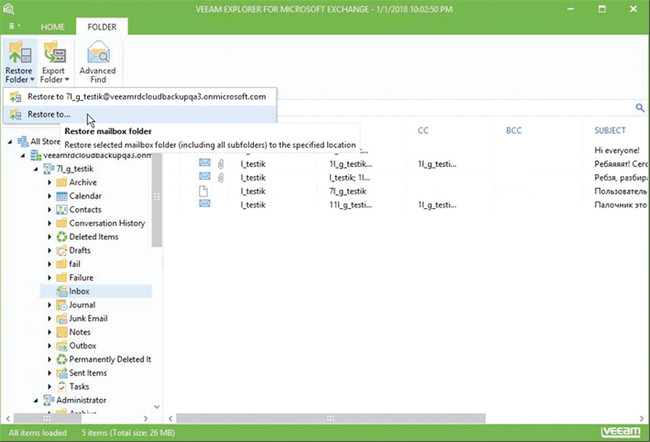Click the Export Folder ribbon icon
Viewport: 650px width, 442px height.
tap(54, 53)
